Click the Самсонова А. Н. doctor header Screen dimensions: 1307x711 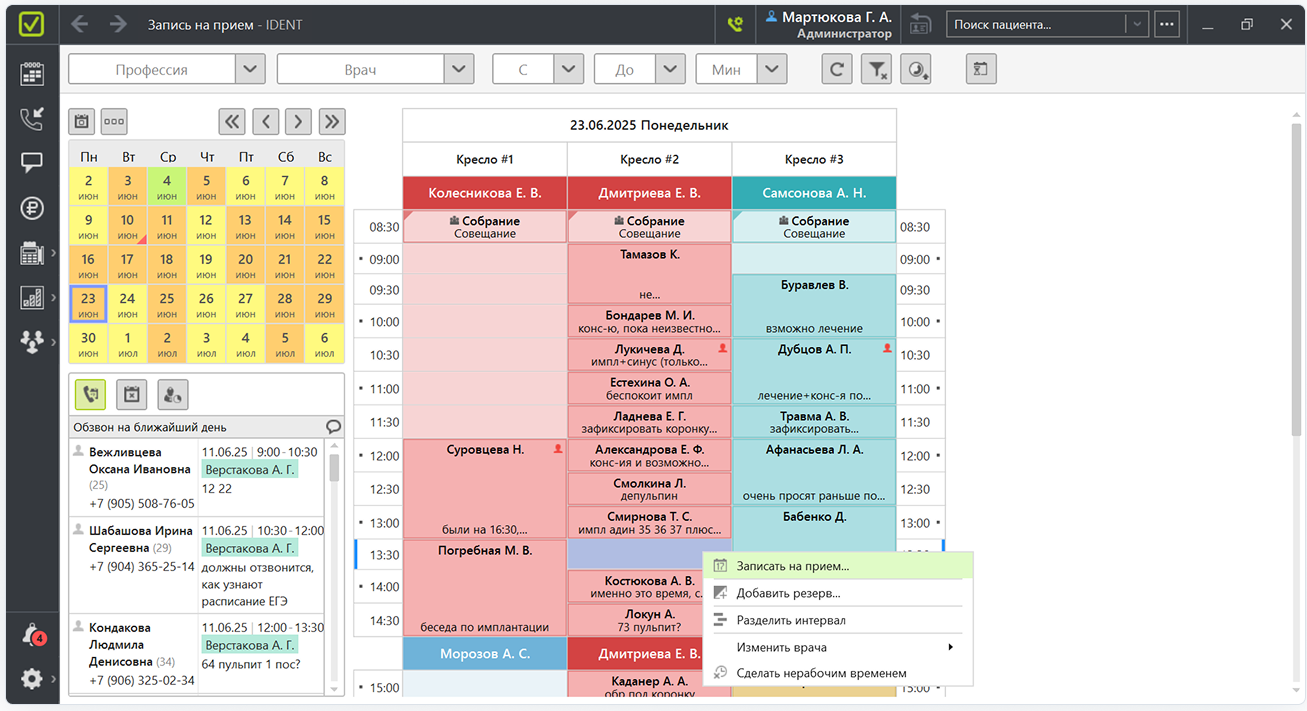pyautogui.click(x=814, y=193)
